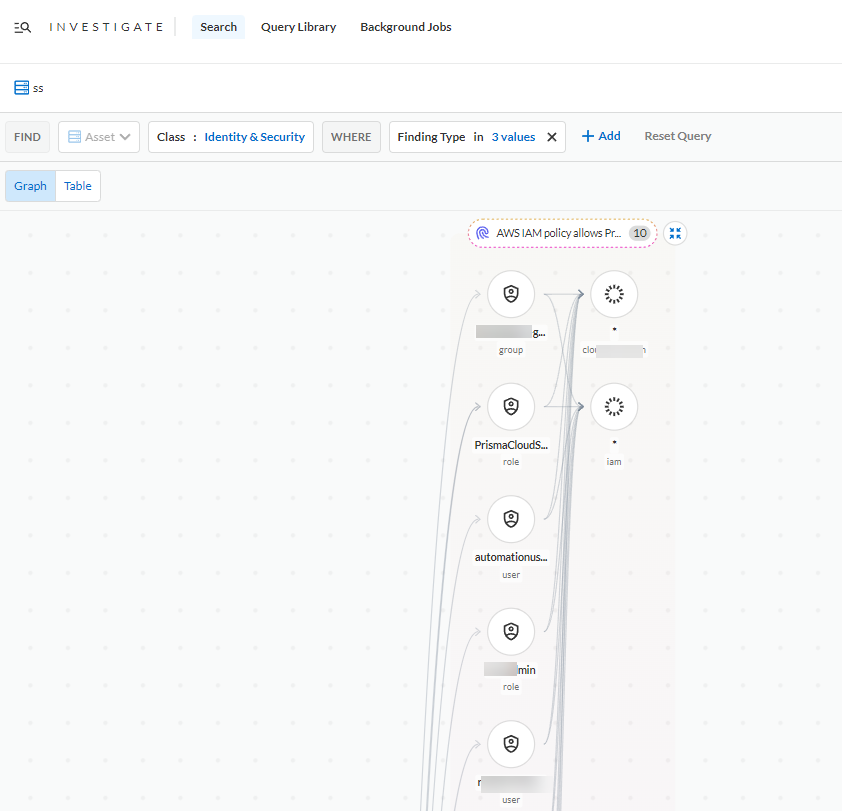Click the count badge showing 10

pyautogui.click(x=640, y=233)
